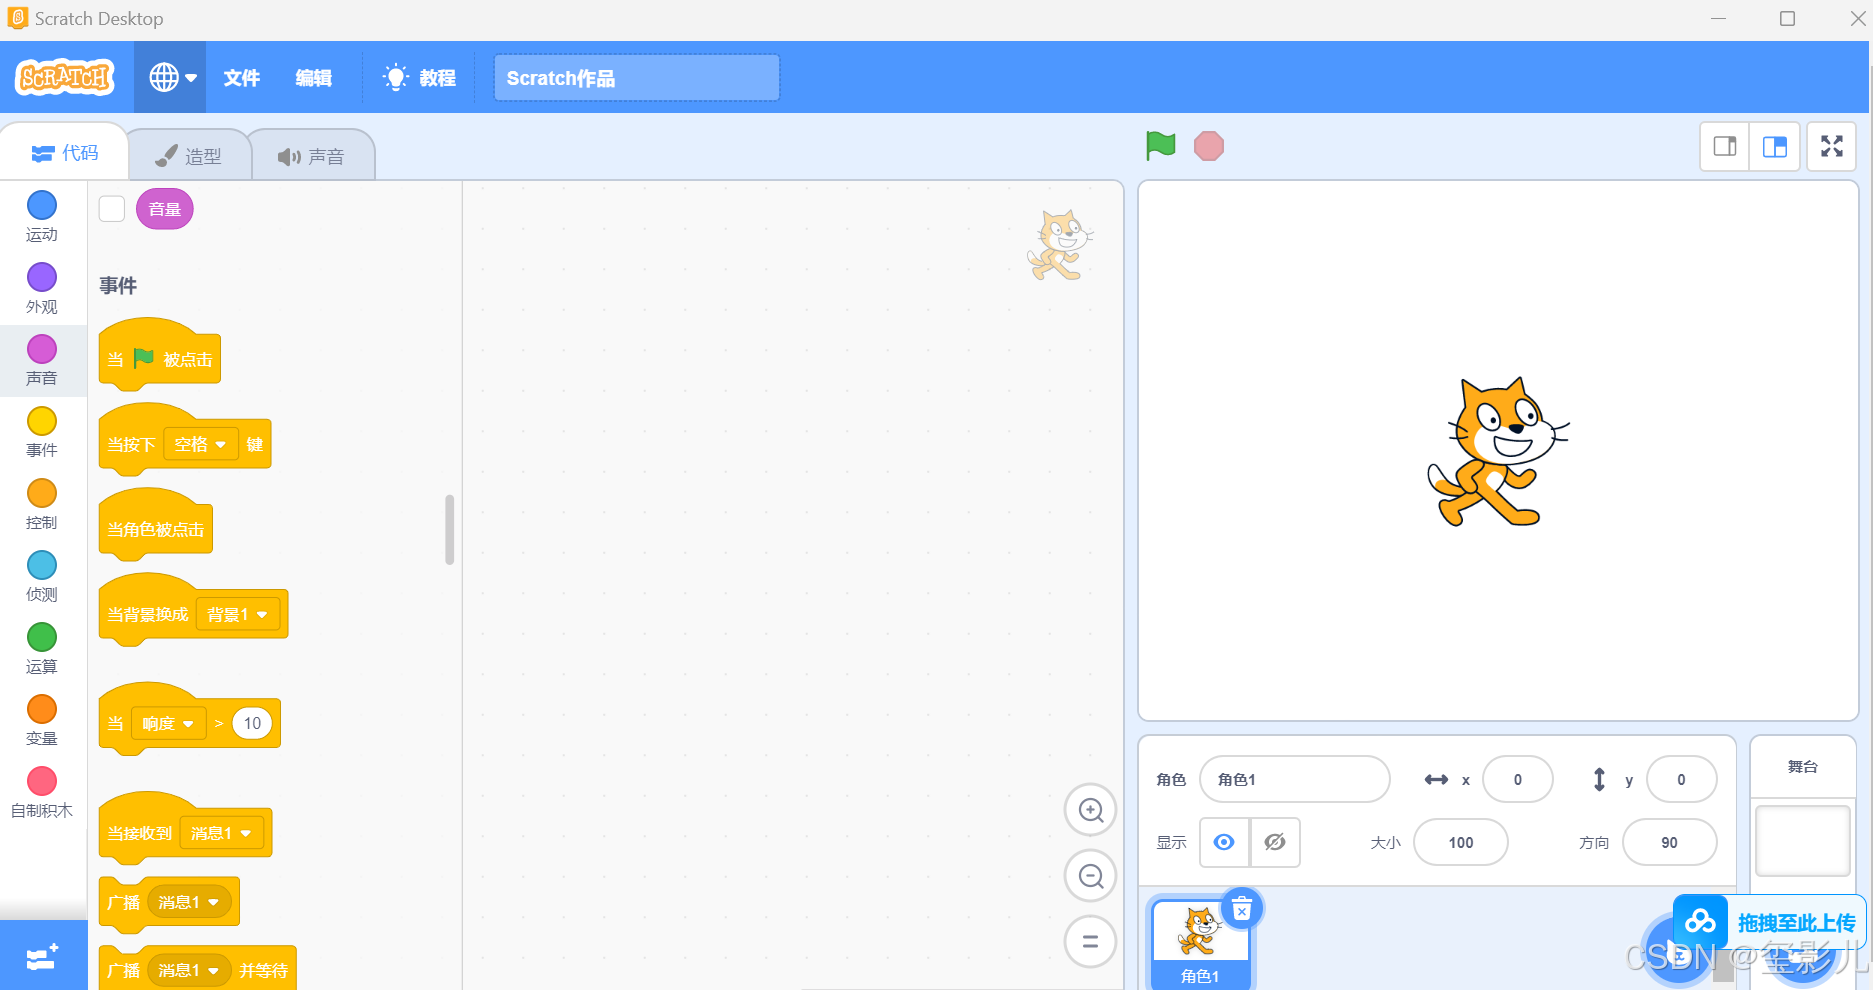Select the 运算 operators category
The image size is (1873, 990).
[x=42, y=649]
